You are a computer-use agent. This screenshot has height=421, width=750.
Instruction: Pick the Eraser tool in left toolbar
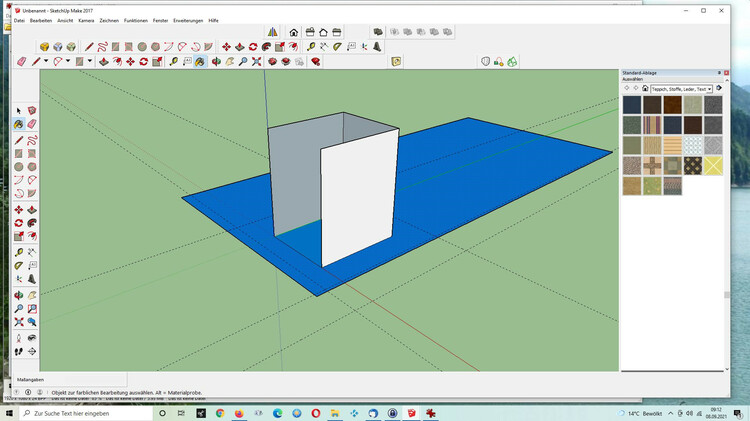point(32,125)
